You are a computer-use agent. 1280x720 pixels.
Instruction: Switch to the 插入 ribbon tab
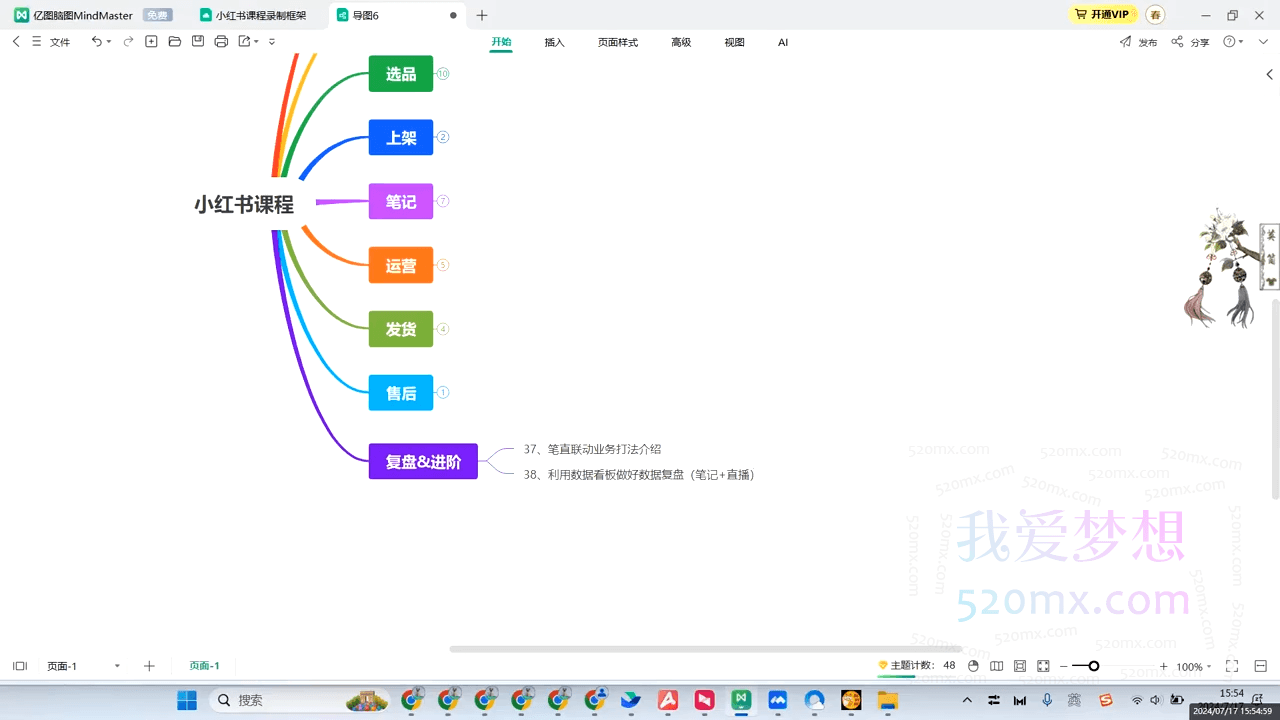tap(554, 42)
